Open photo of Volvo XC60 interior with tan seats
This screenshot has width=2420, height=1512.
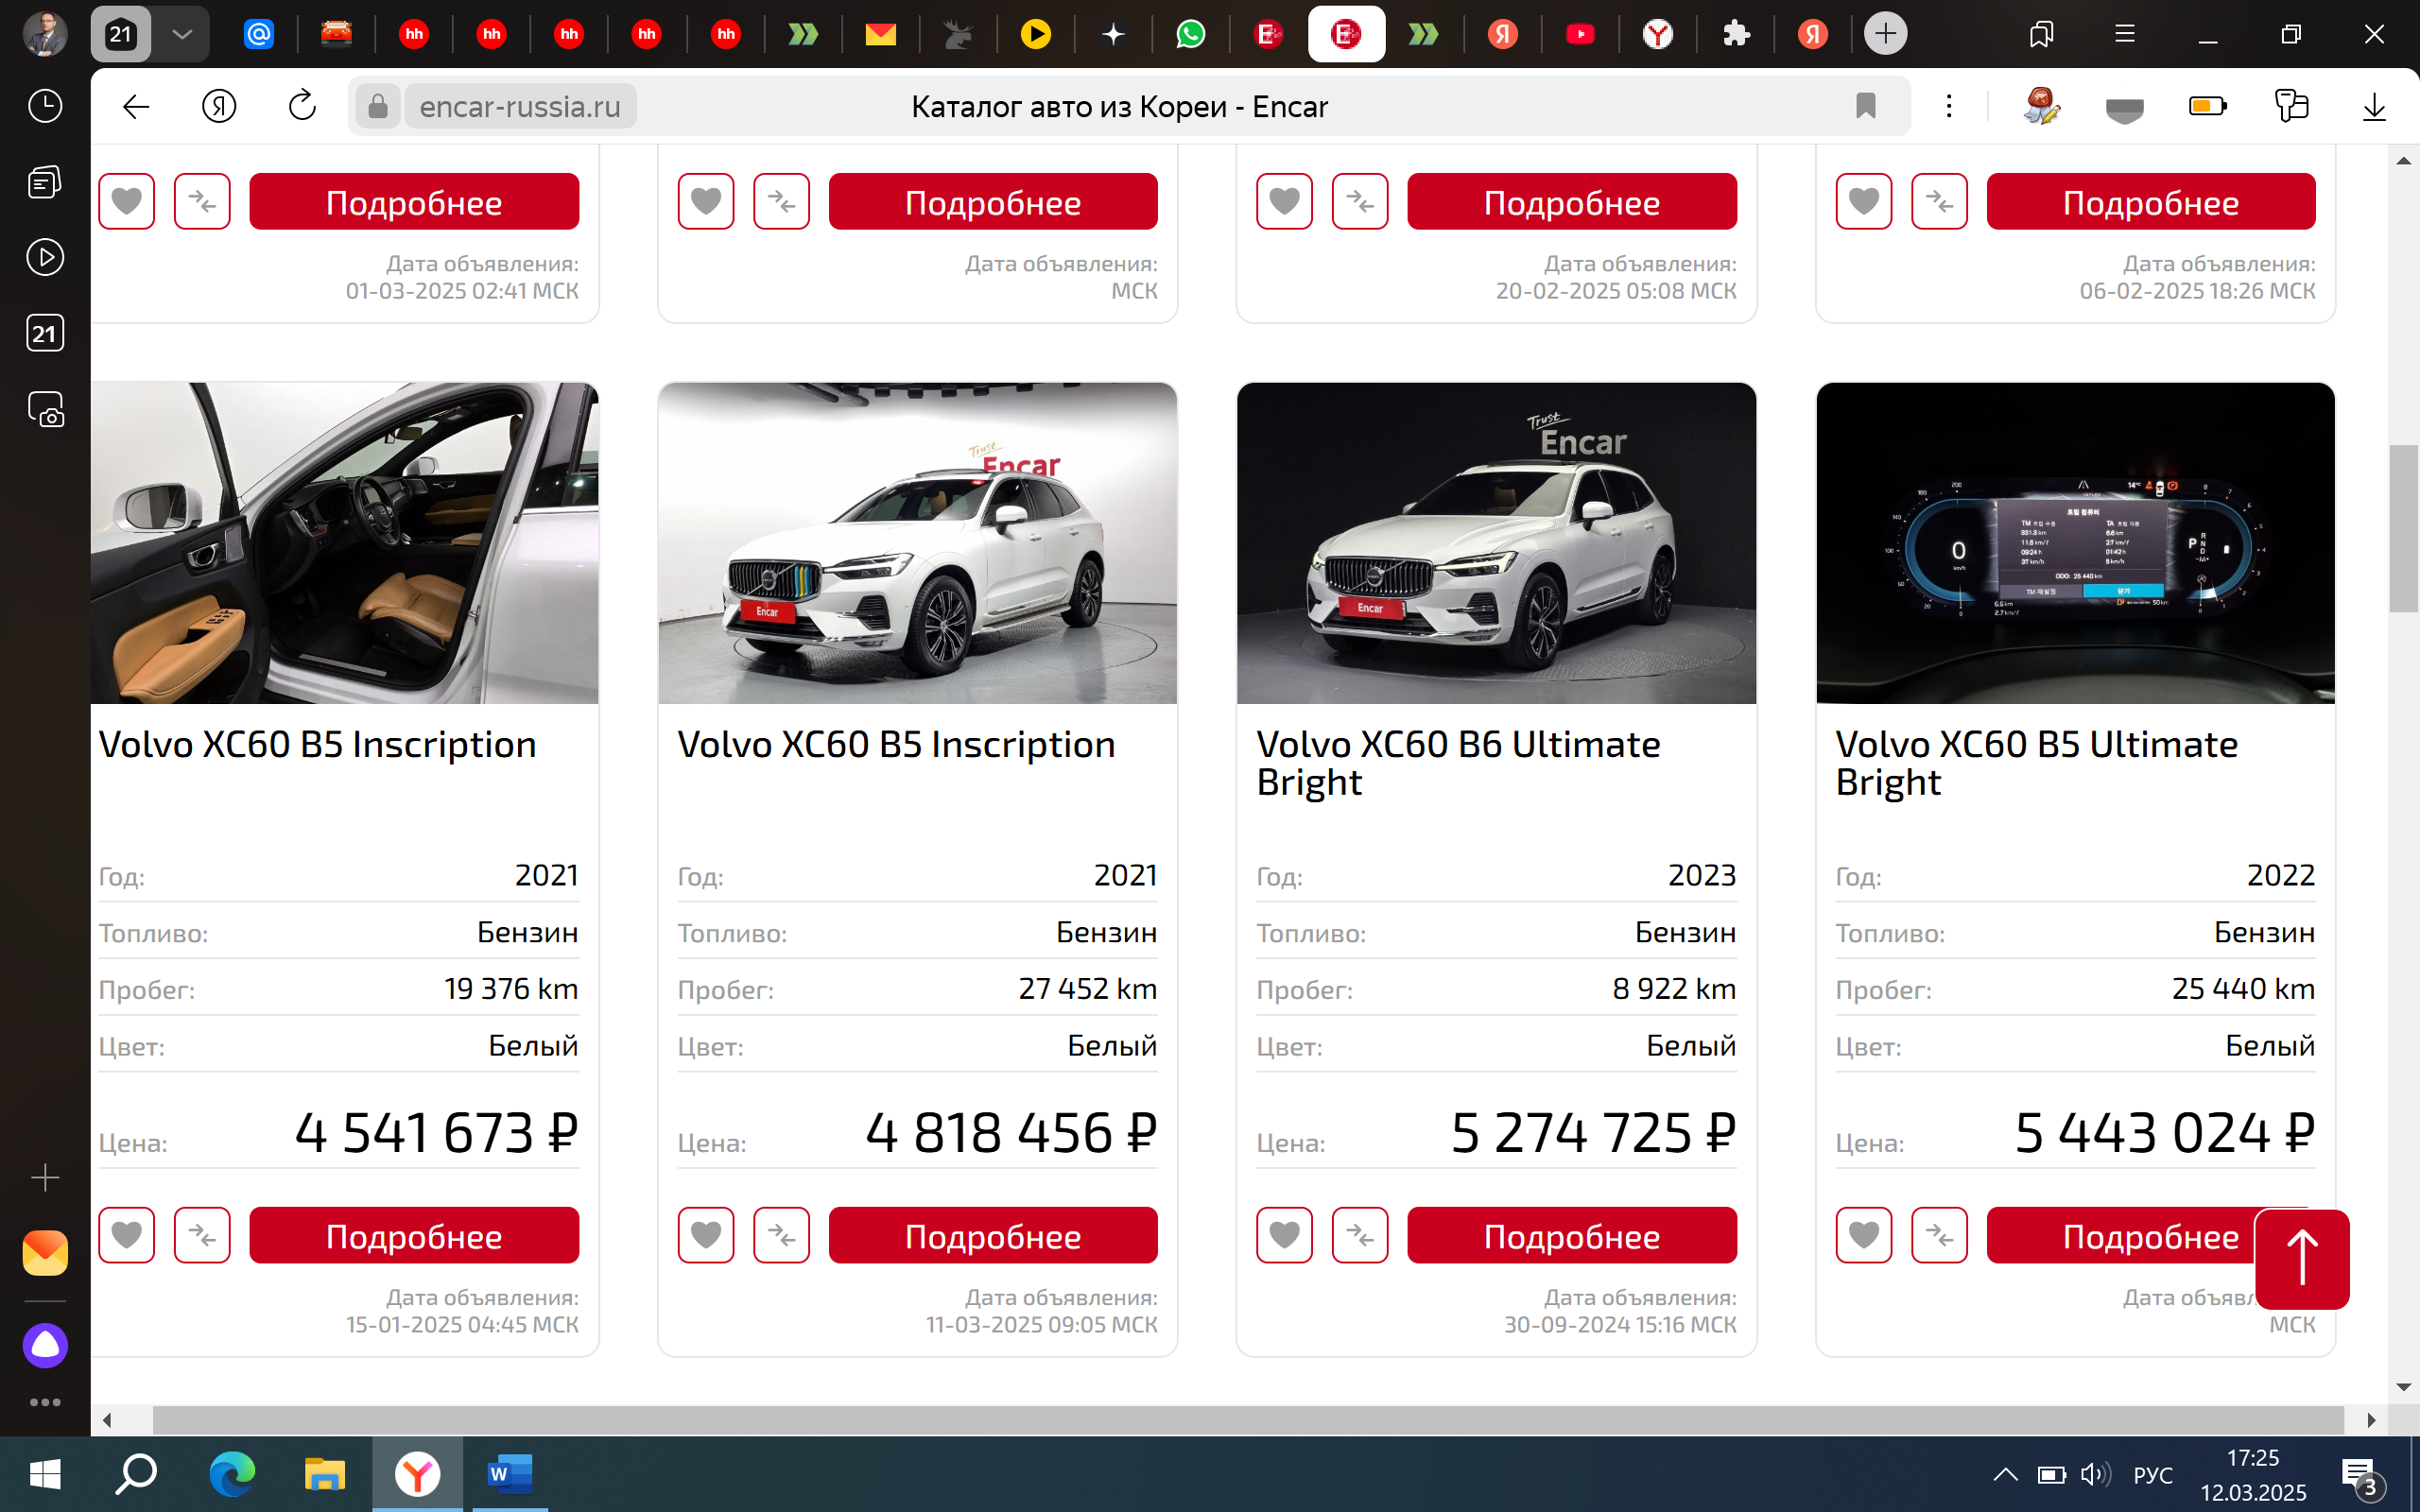pos(344,543)
